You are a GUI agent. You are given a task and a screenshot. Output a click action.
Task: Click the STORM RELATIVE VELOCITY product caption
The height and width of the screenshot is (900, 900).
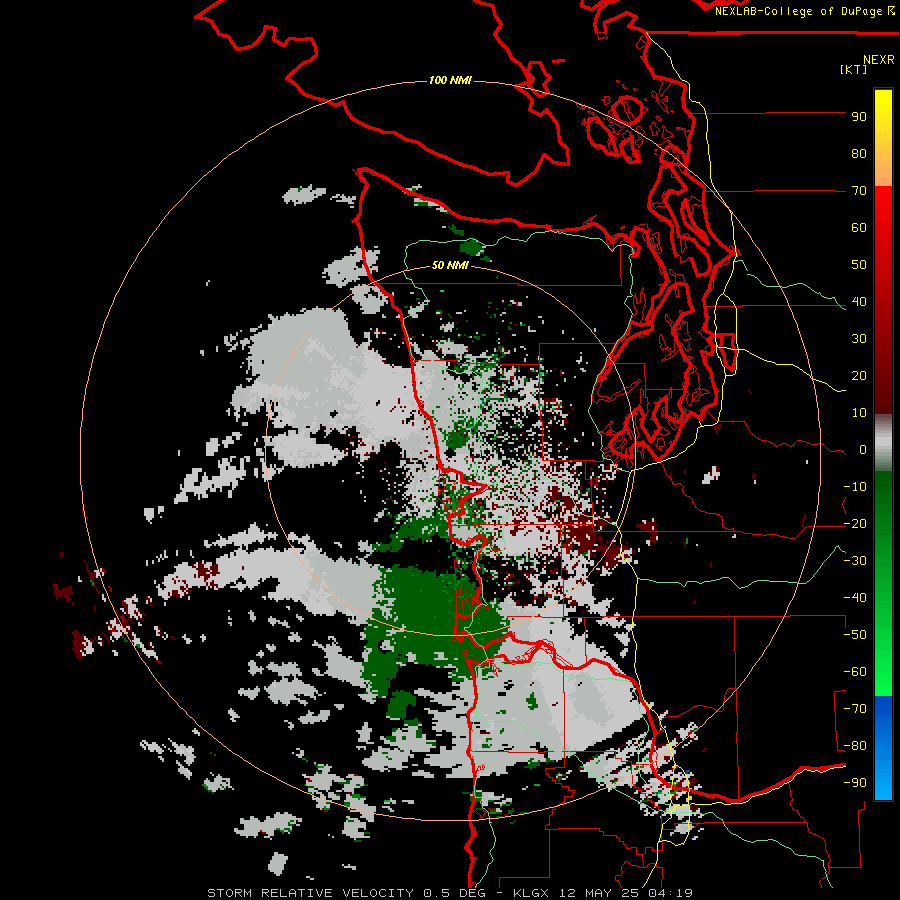(310, 893)
